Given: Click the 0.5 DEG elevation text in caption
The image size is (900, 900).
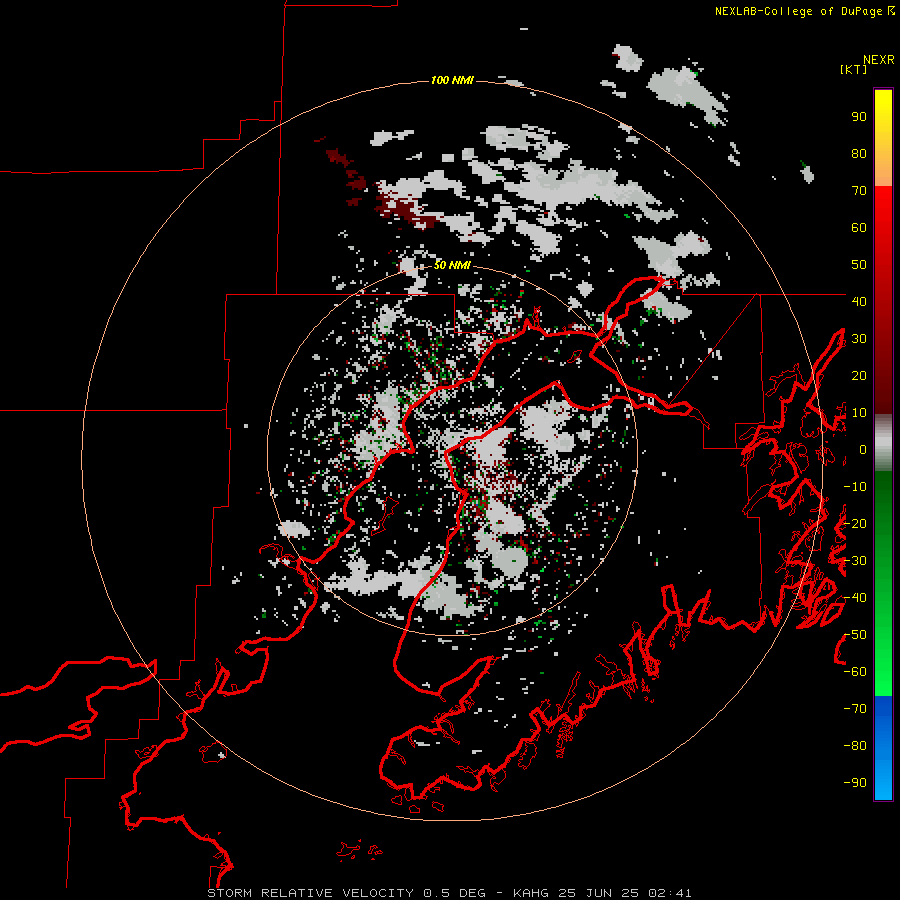Looking at the screenshot, I should pyautogui.click(x=454, y=893).
